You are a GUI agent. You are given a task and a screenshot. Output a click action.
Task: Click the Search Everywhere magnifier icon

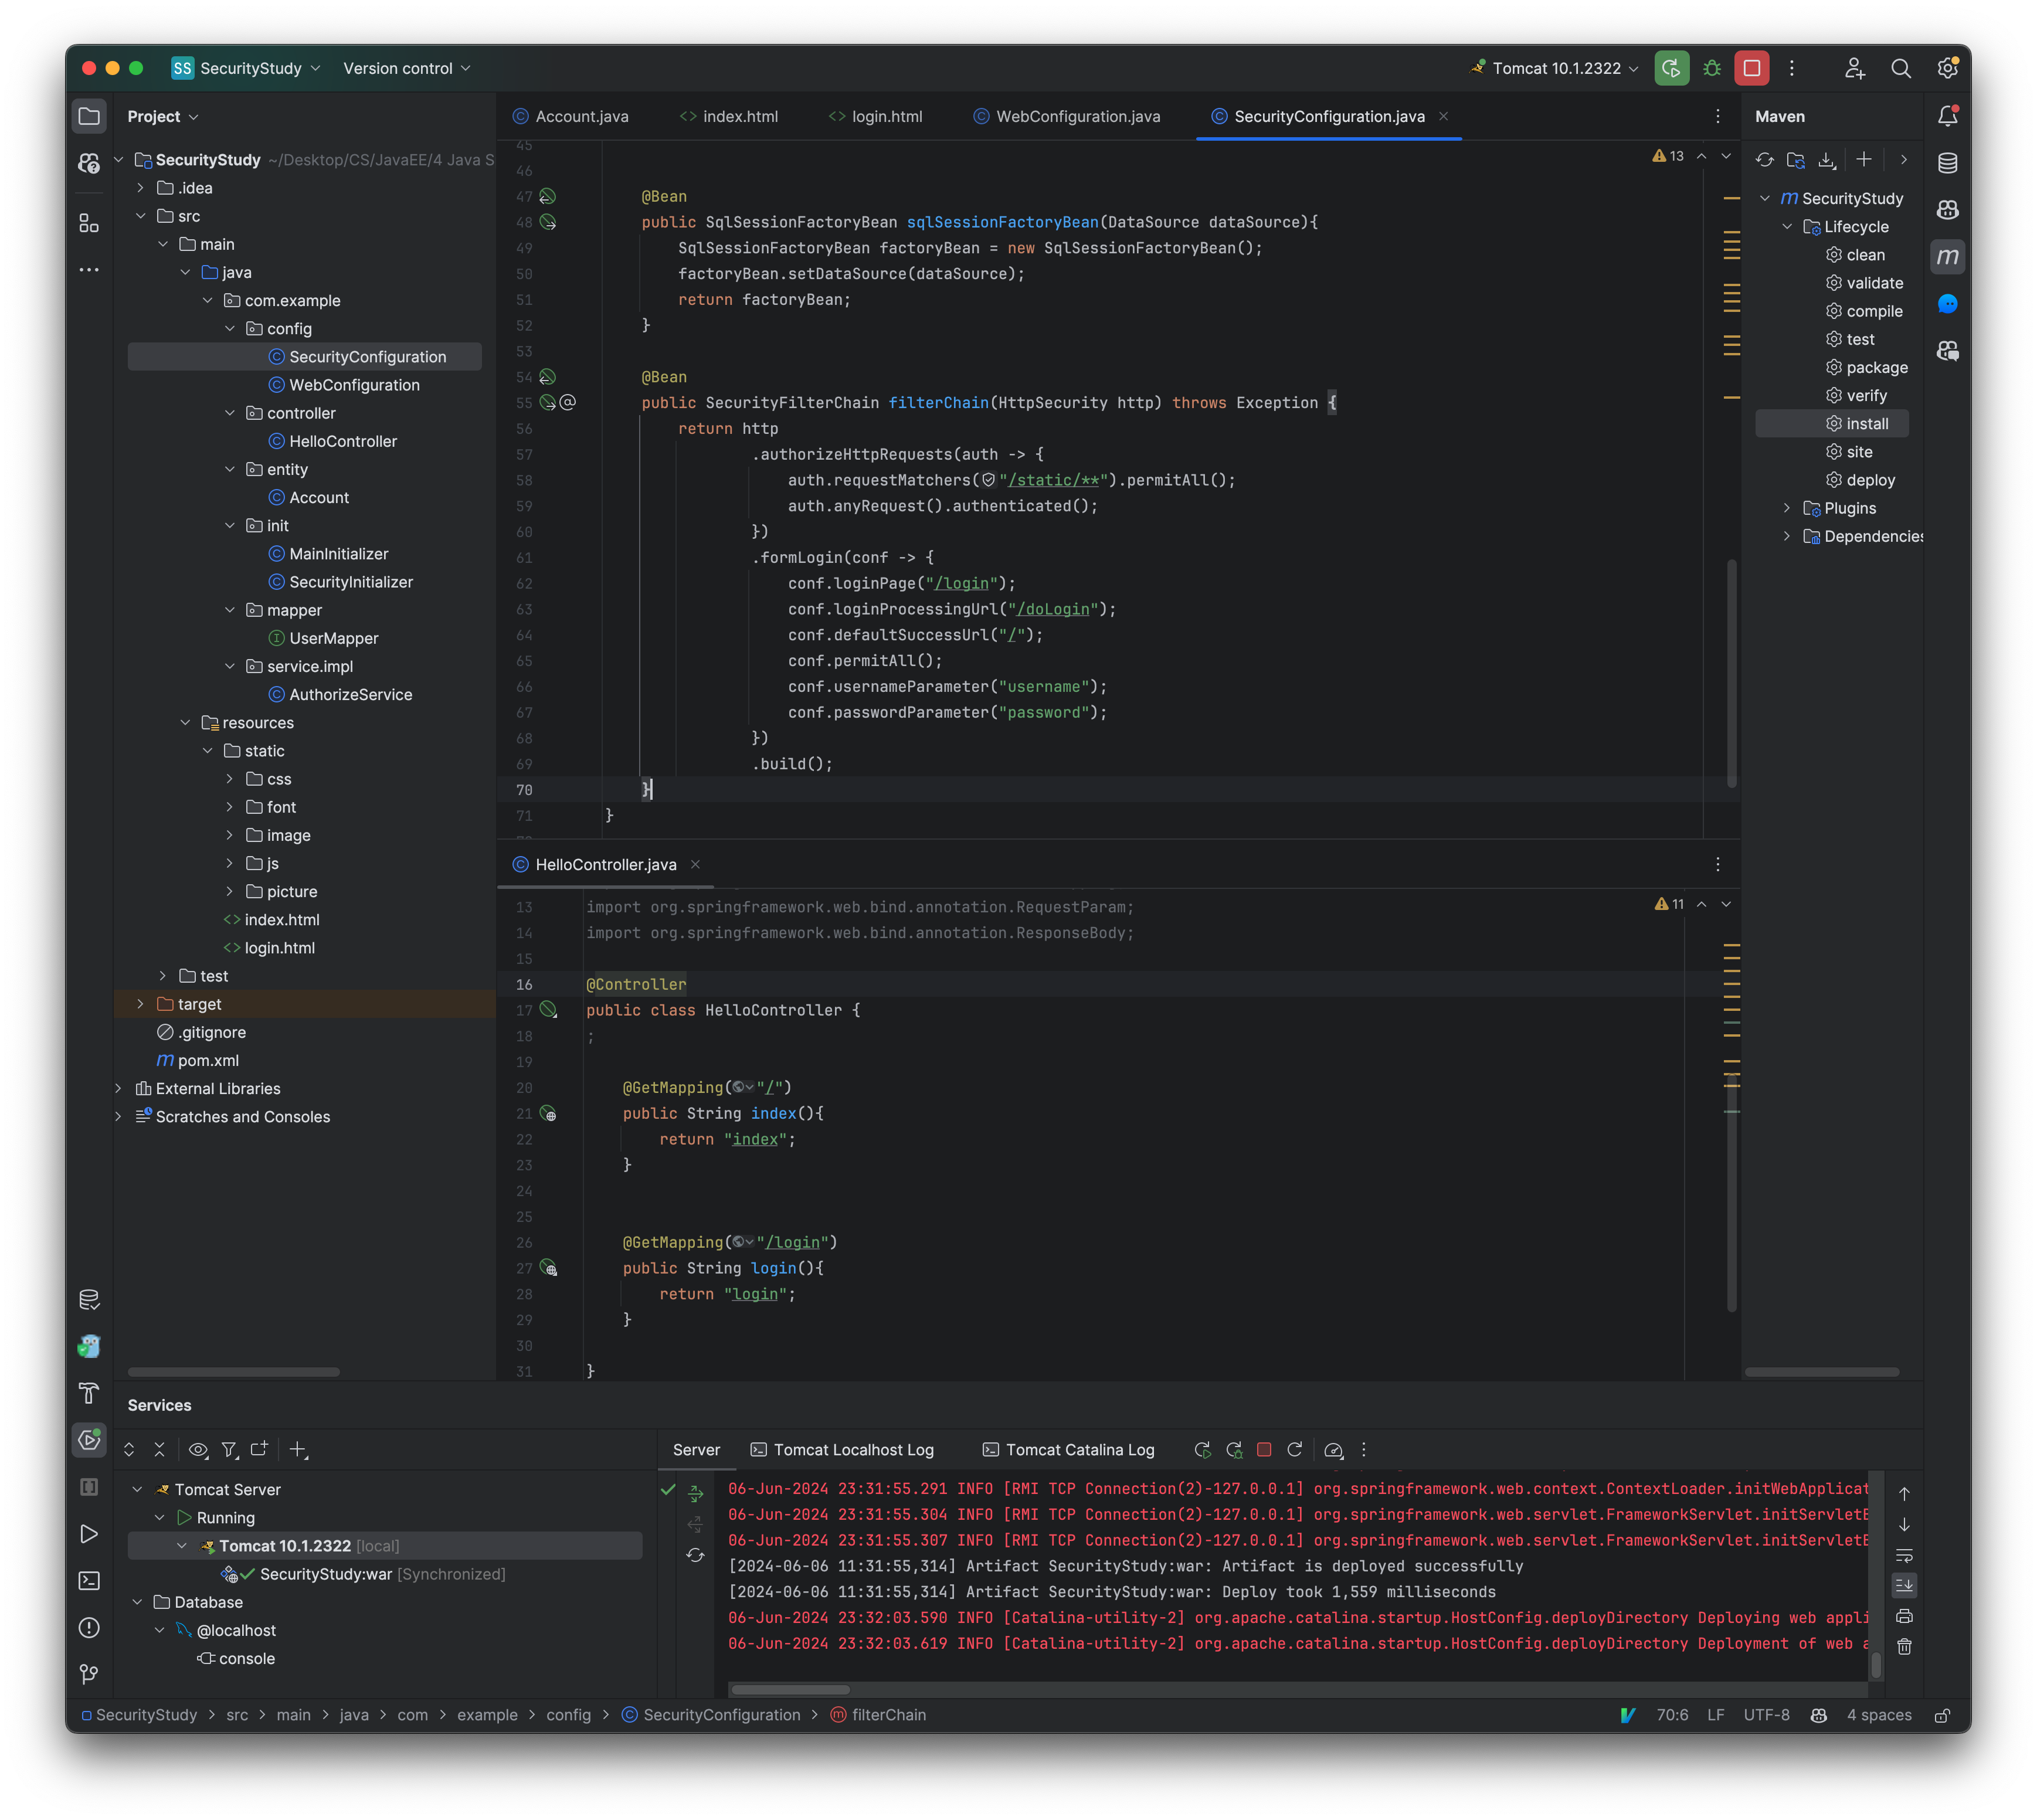coord(1902,68)
